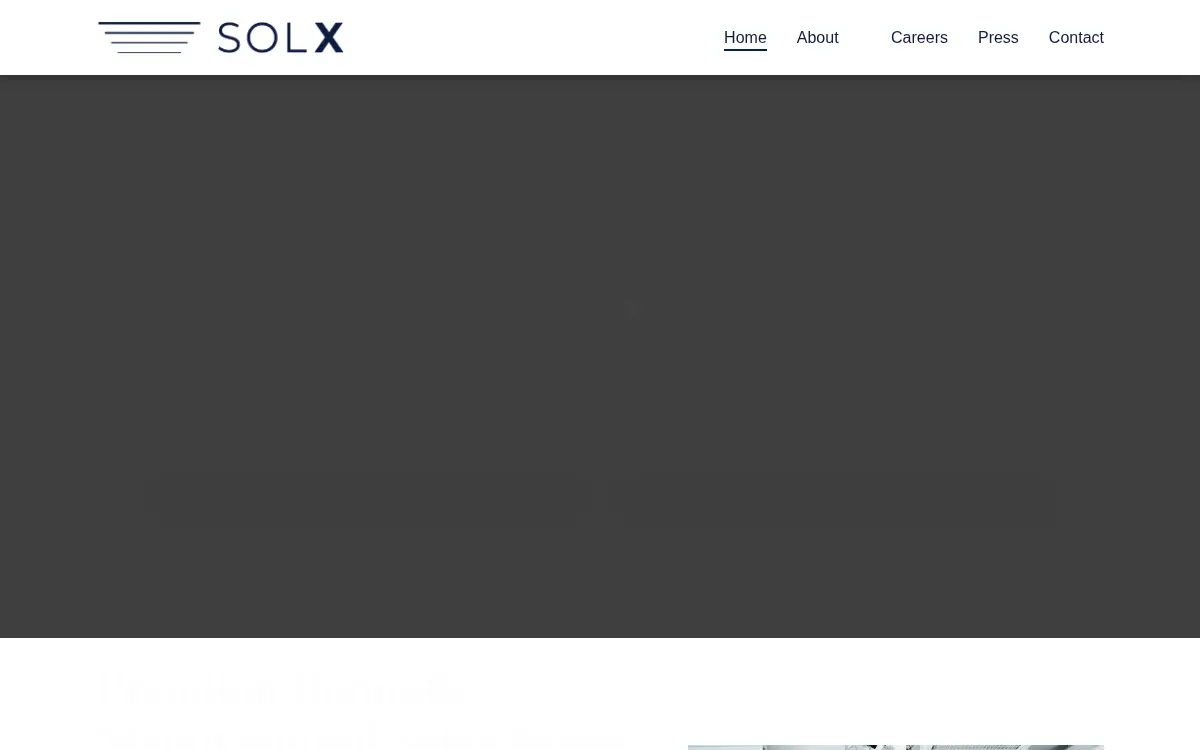
Task: Go to the Careers page
Action: point(919,37)
